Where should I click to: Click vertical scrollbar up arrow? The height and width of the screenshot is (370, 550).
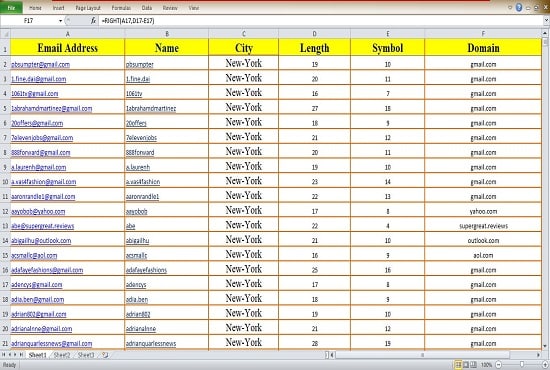coord(545,33)
